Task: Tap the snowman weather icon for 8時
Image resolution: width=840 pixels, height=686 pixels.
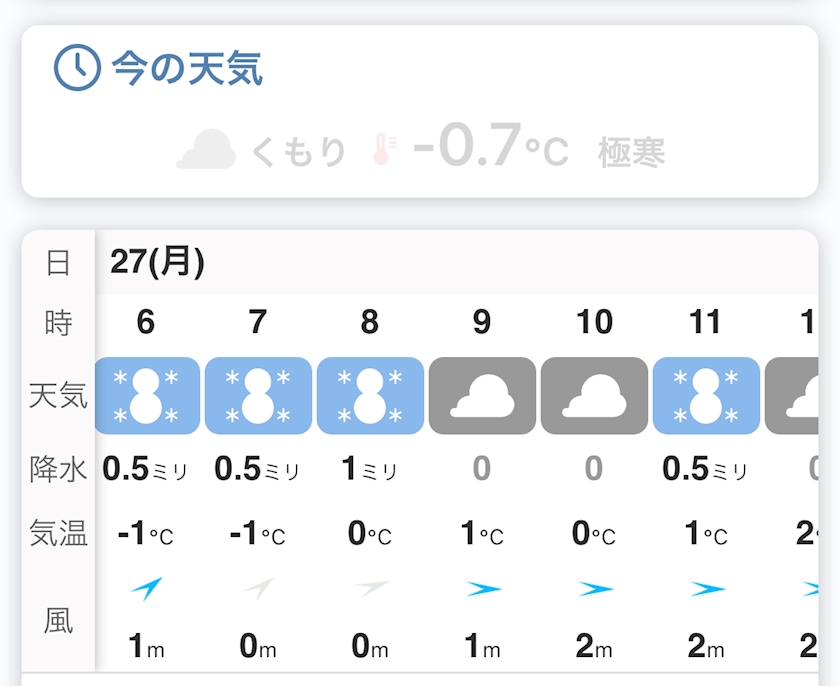Action: pyautogui.click(x=370, y=395)
